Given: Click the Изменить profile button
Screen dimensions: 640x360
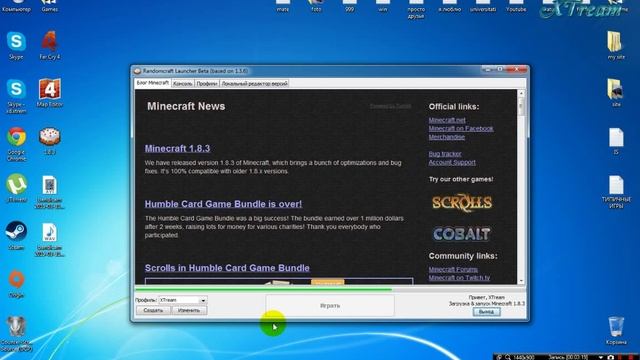Looking at the screenshot, I should [x=189, y=310].
